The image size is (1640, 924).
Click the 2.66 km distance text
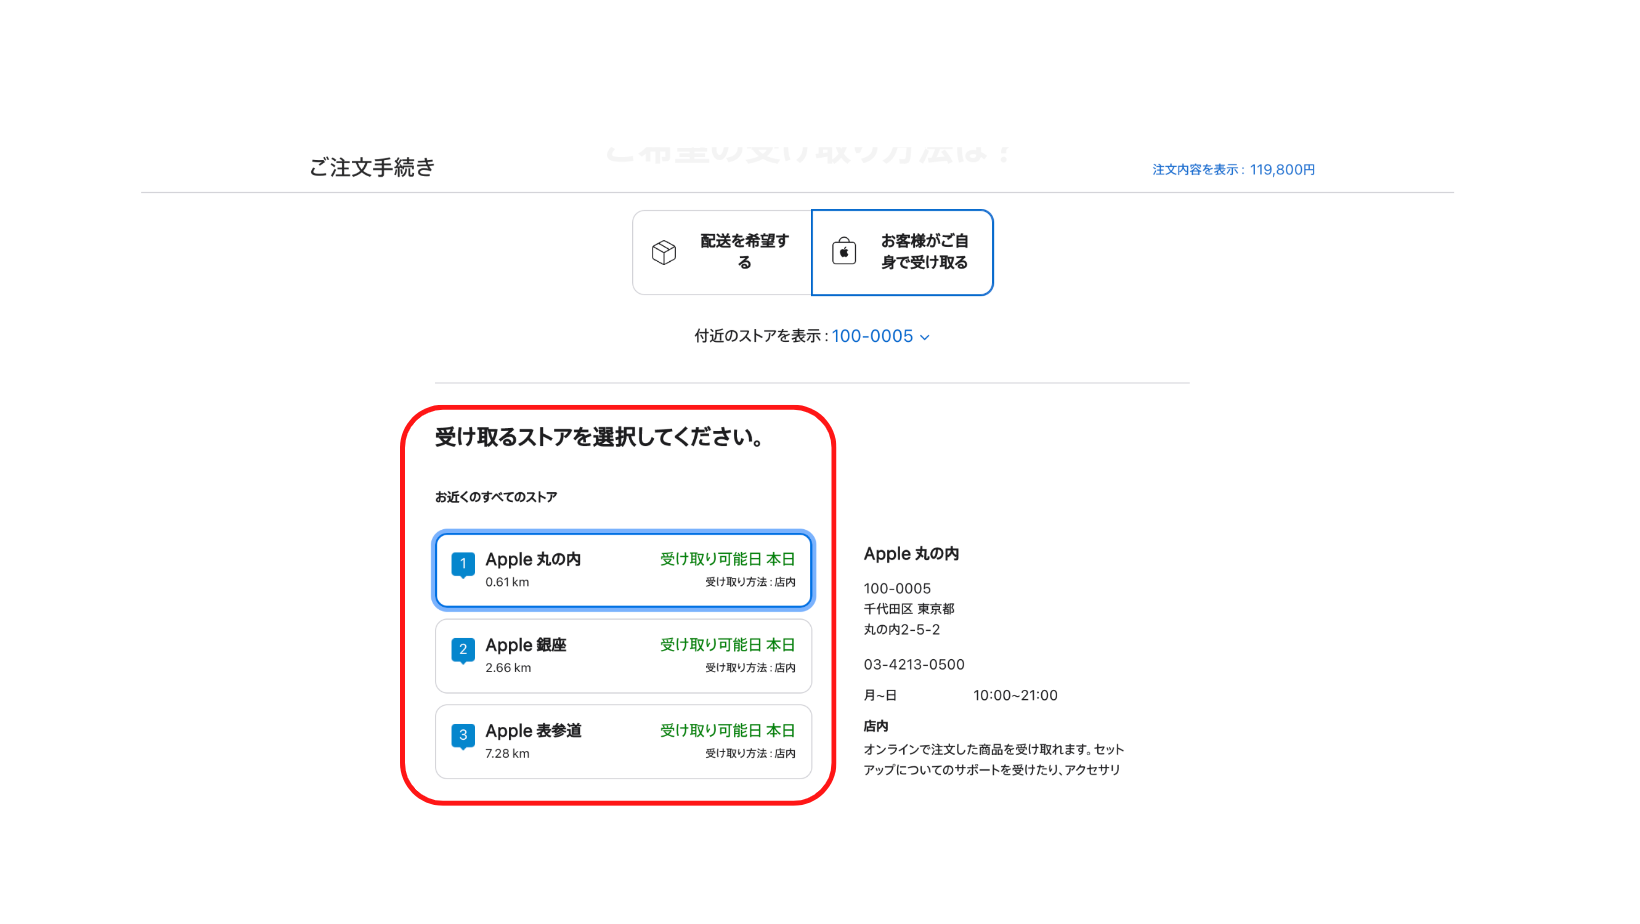pyautogui.click(x=508, y=668)
